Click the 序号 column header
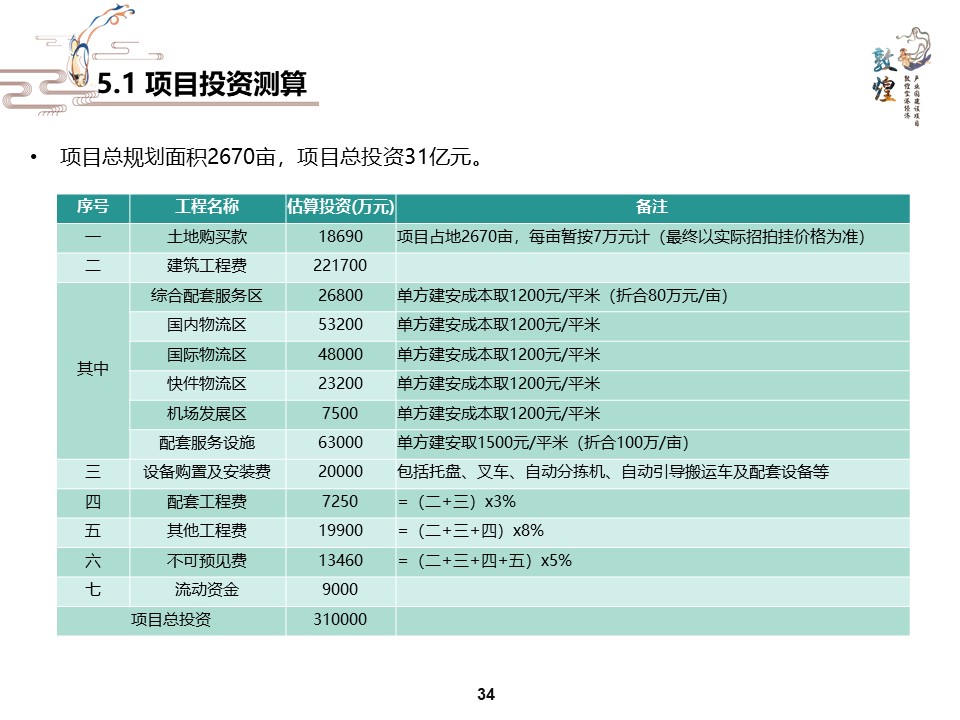 [x=93, y=207]
